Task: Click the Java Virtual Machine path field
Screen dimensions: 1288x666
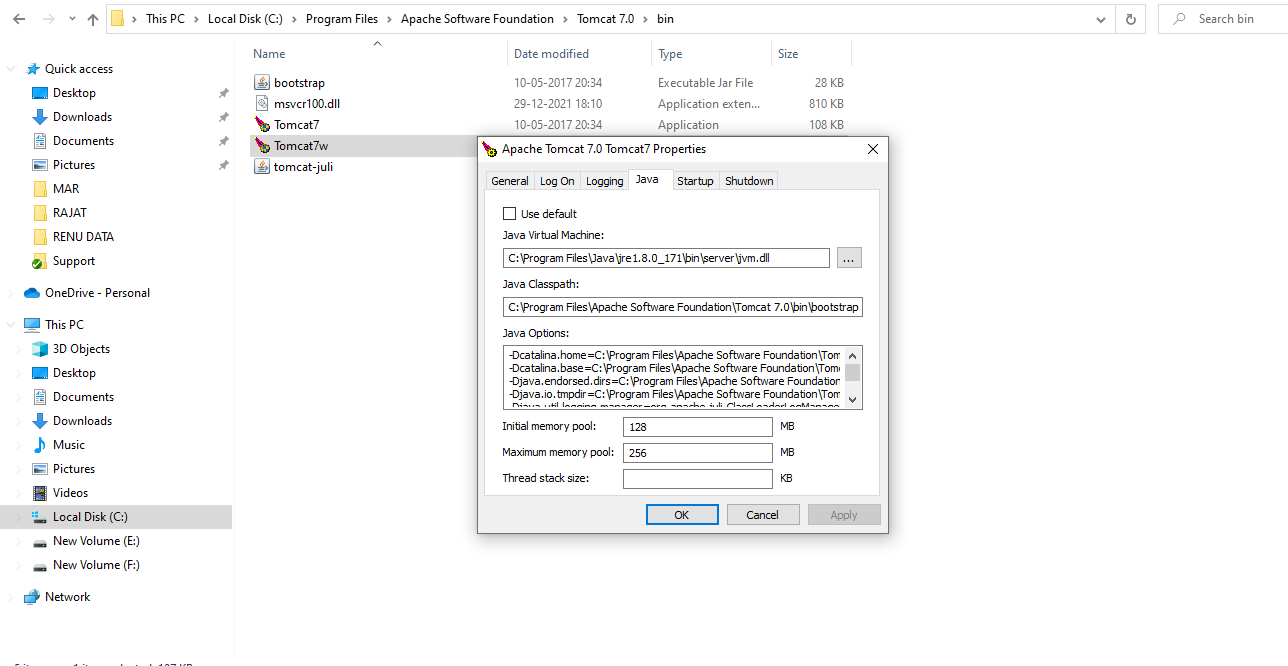Action: tap(666, 258)
